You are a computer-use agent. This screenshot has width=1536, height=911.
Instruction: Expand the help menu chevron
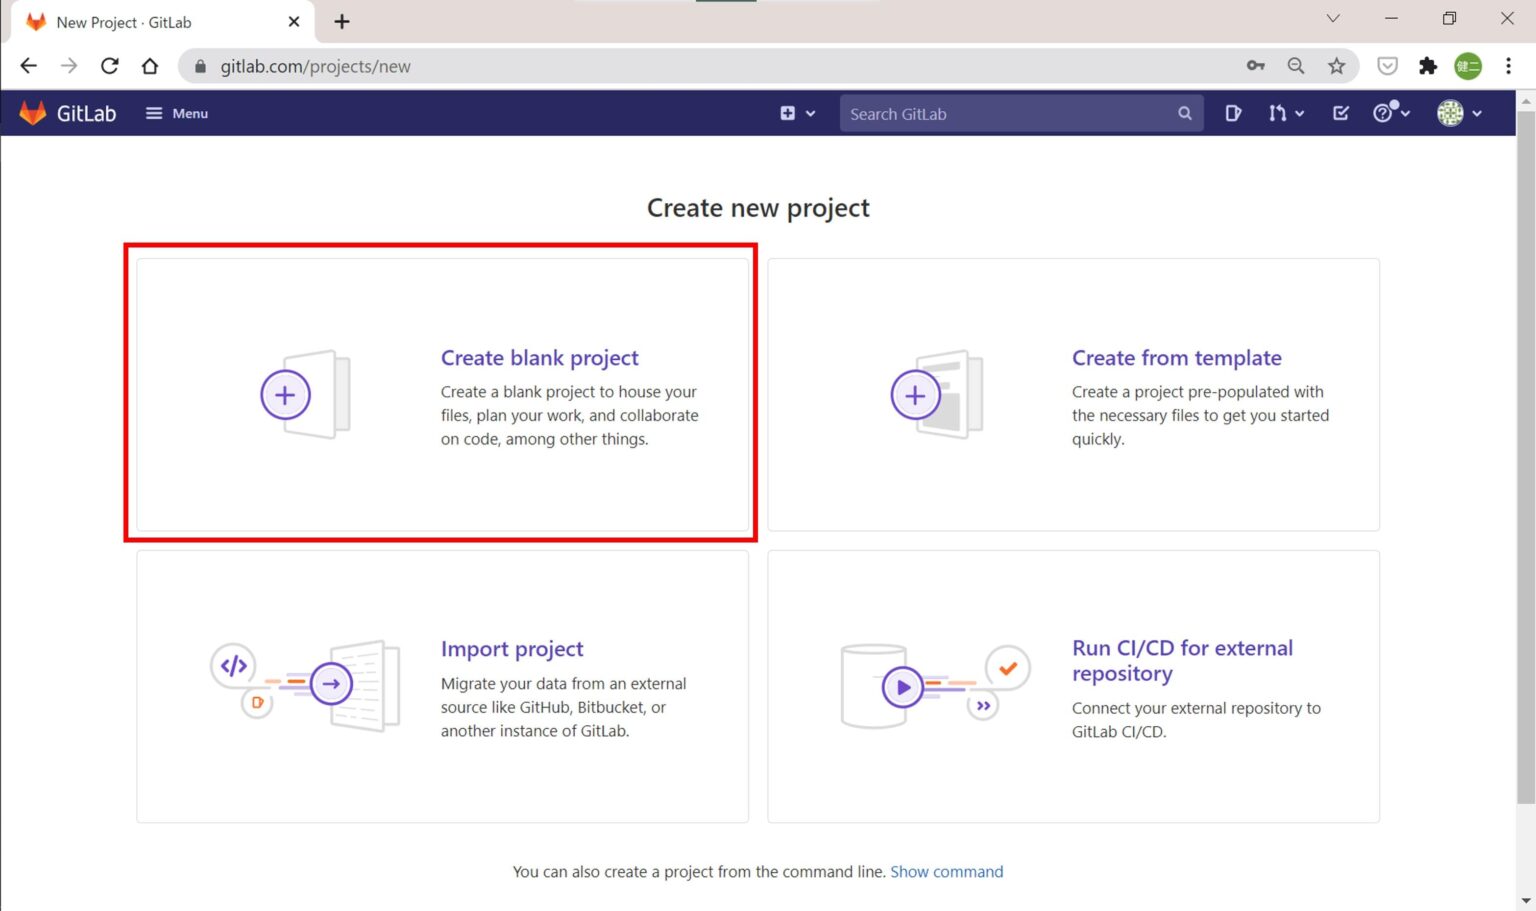click(1404, 113)
